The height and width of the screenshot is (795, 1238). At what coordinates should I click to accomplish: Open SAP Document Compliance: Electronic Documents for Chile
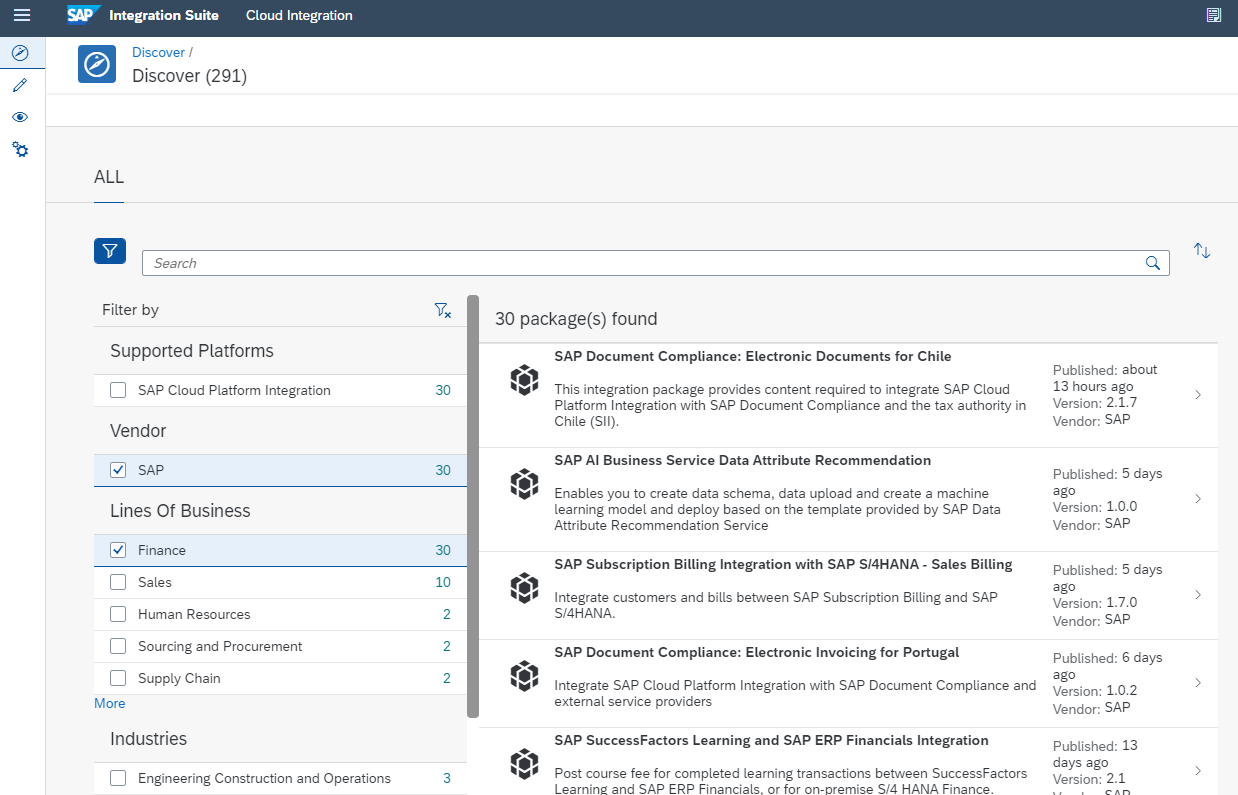(x=753, y=356)
